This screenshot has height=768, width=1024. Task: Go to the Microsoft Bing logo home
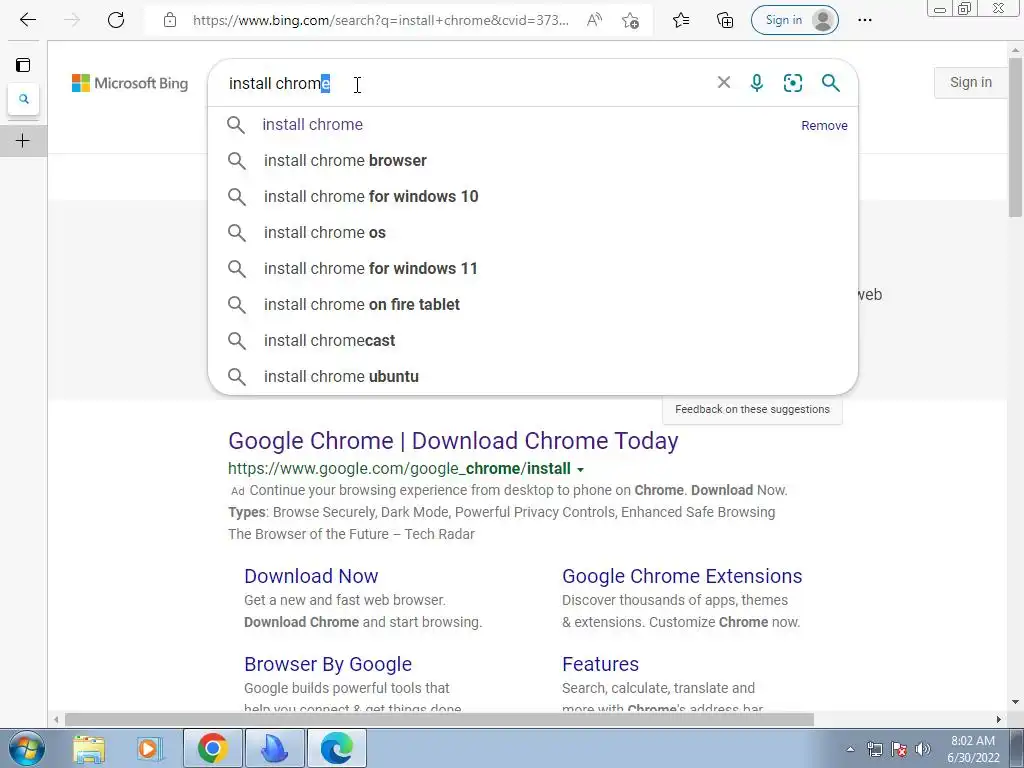pyautogui.click(x=130, y=83)
